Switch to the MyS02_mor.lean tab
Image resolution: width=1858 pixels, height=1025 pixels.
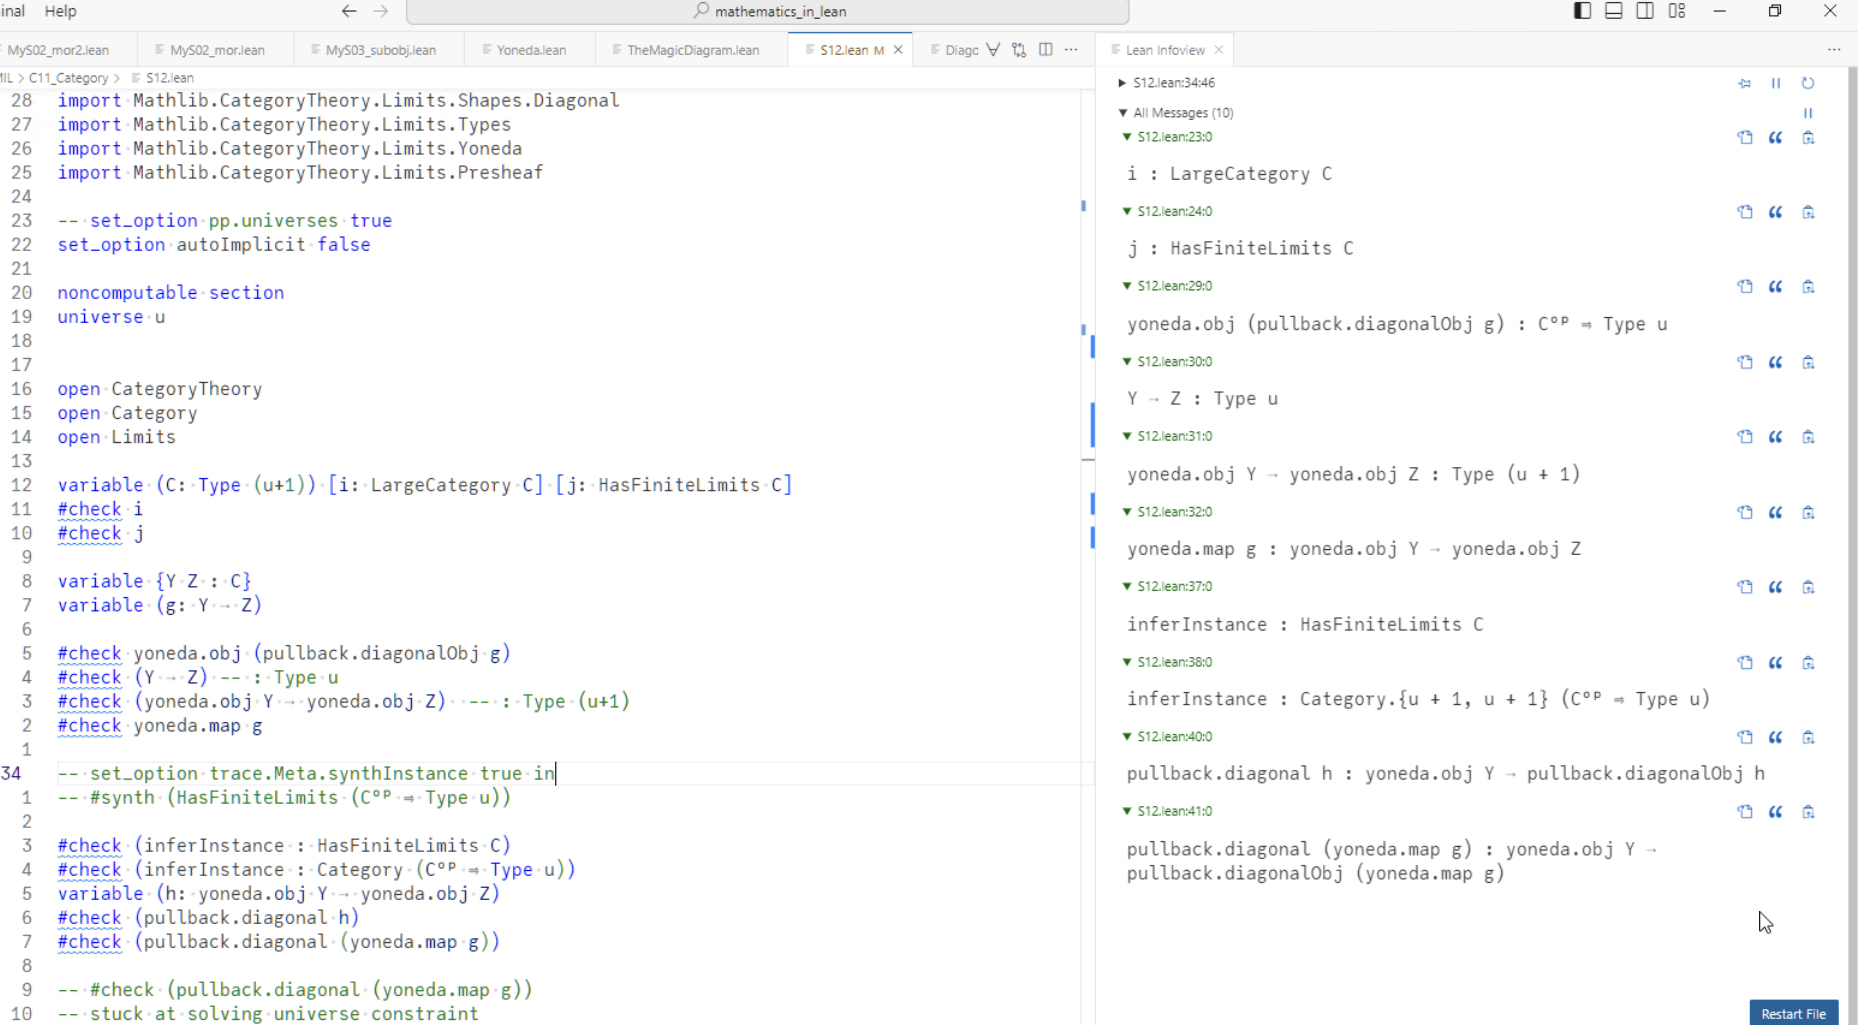coord(217,50)
